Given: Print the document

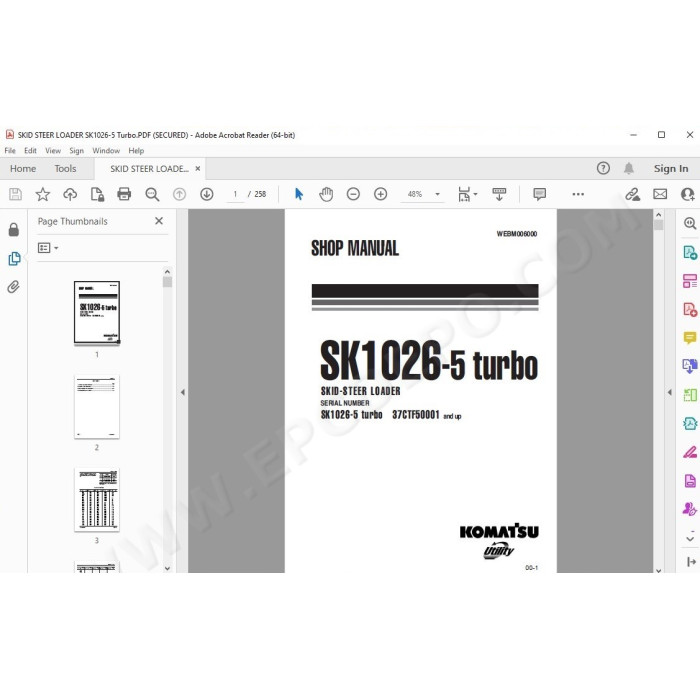Looking at the screenshot, I should [x=124, y=194].
